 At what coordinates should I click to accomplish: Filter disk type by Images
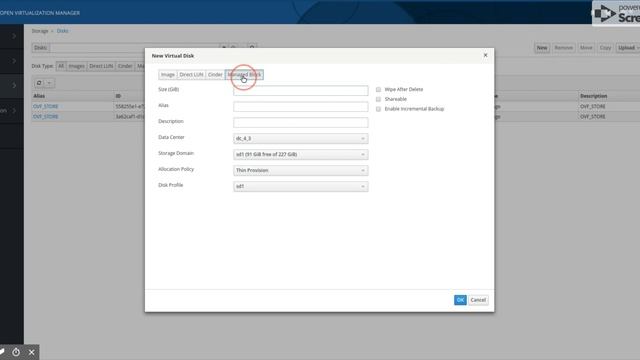(x=76, y=66)
